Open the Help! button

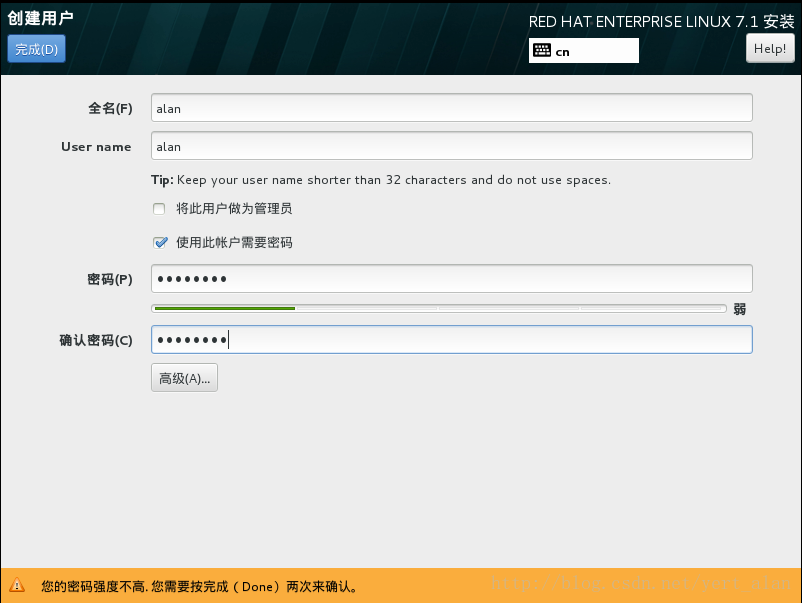coord(770,49)
